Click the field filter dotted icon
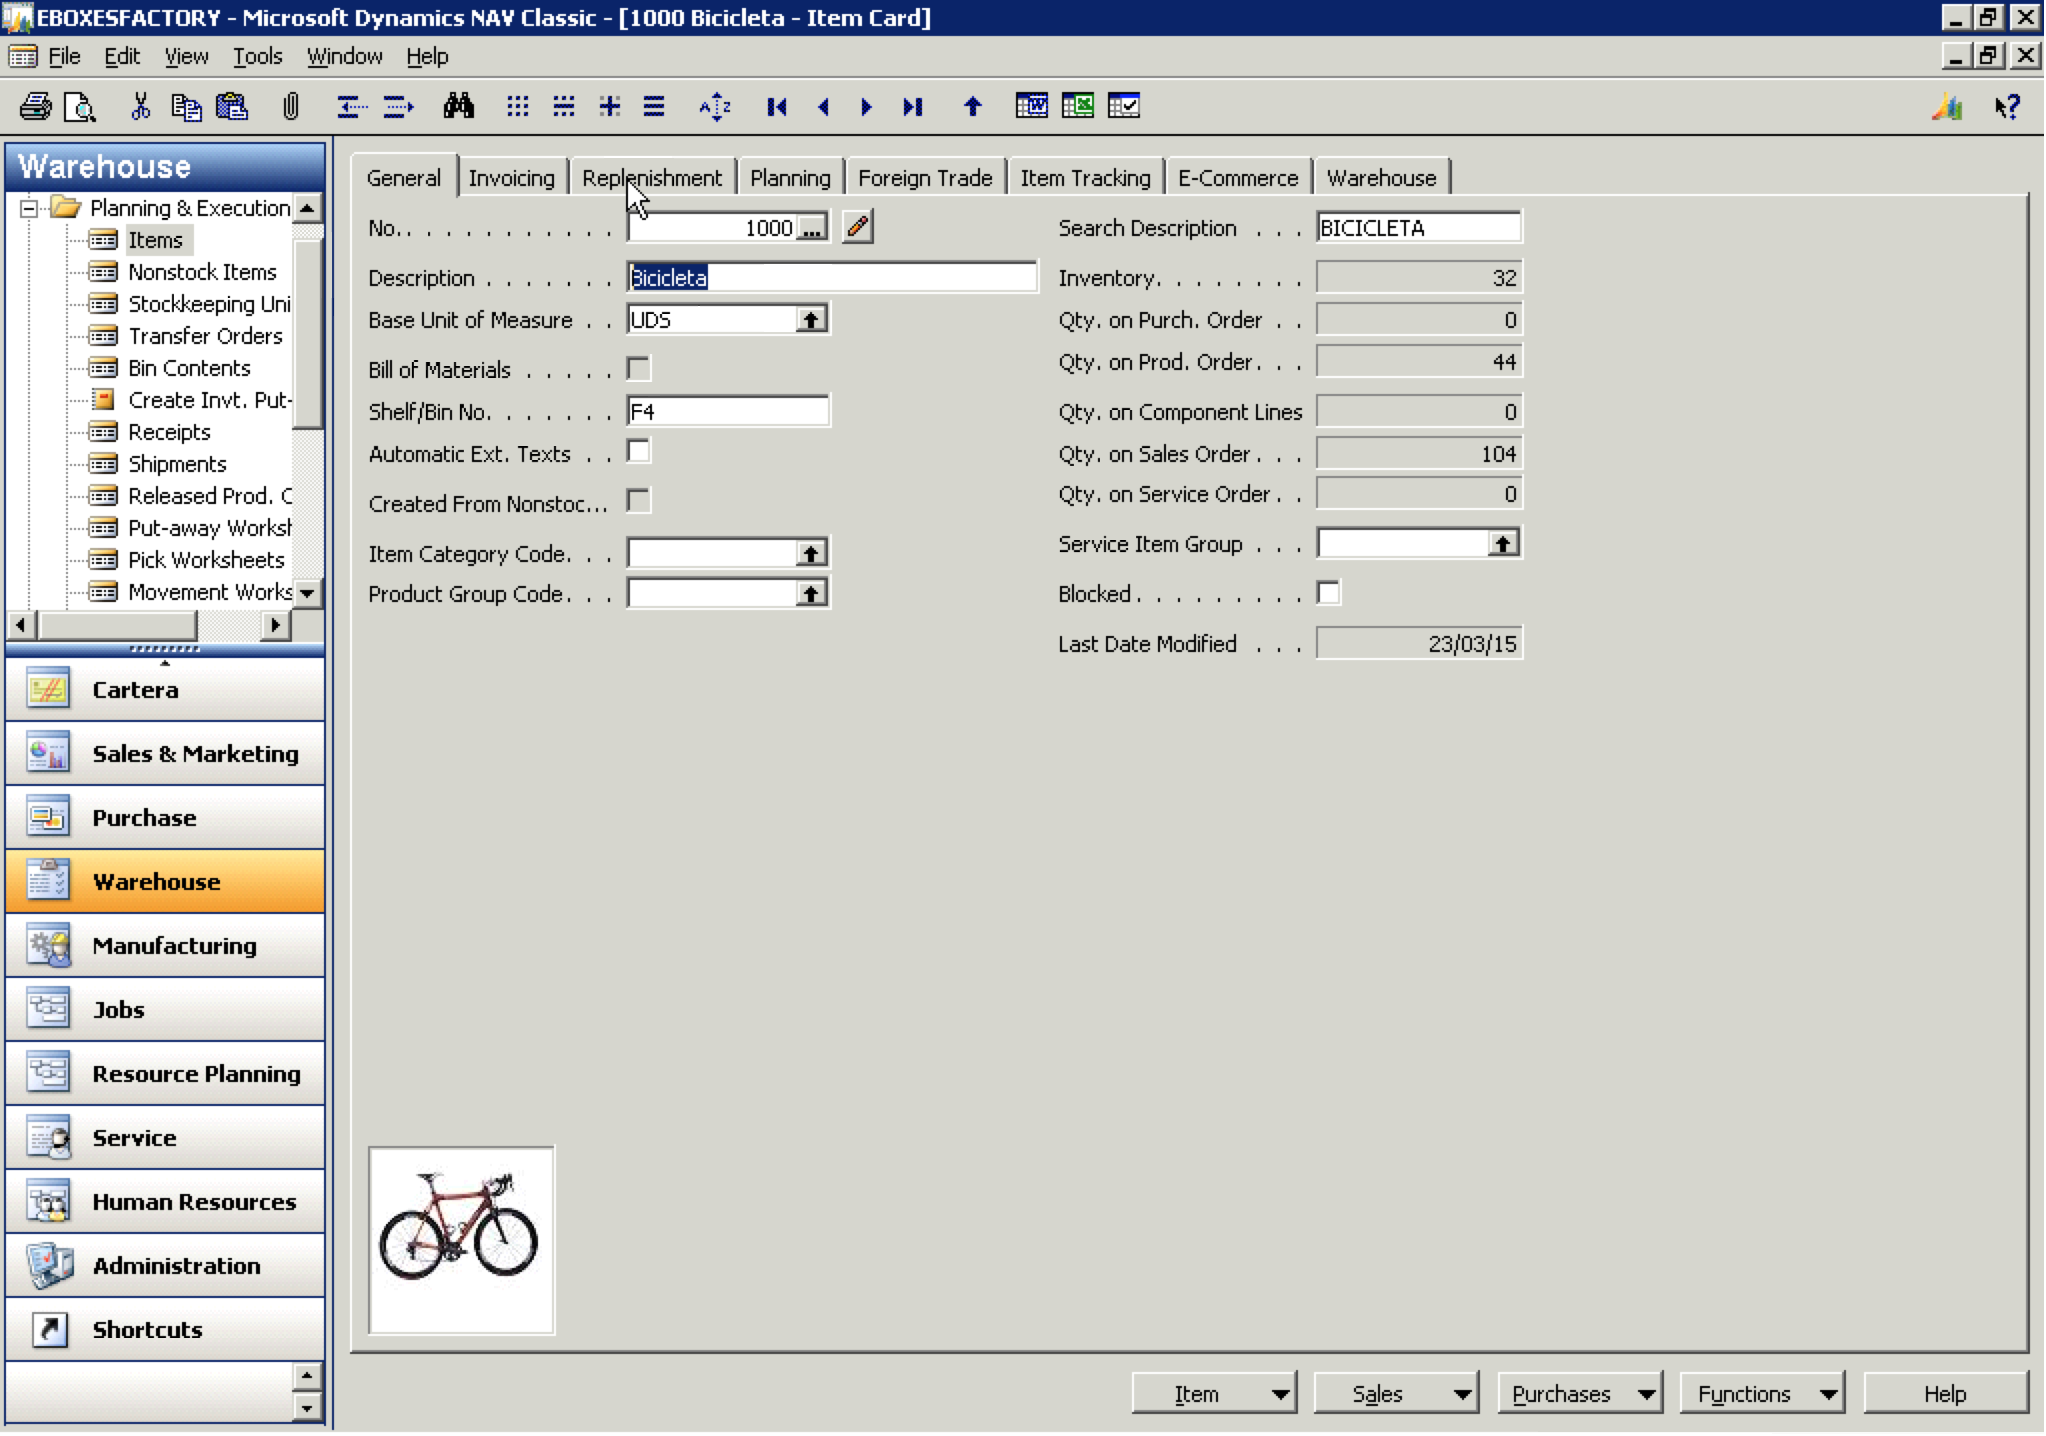 click(517, 106)
